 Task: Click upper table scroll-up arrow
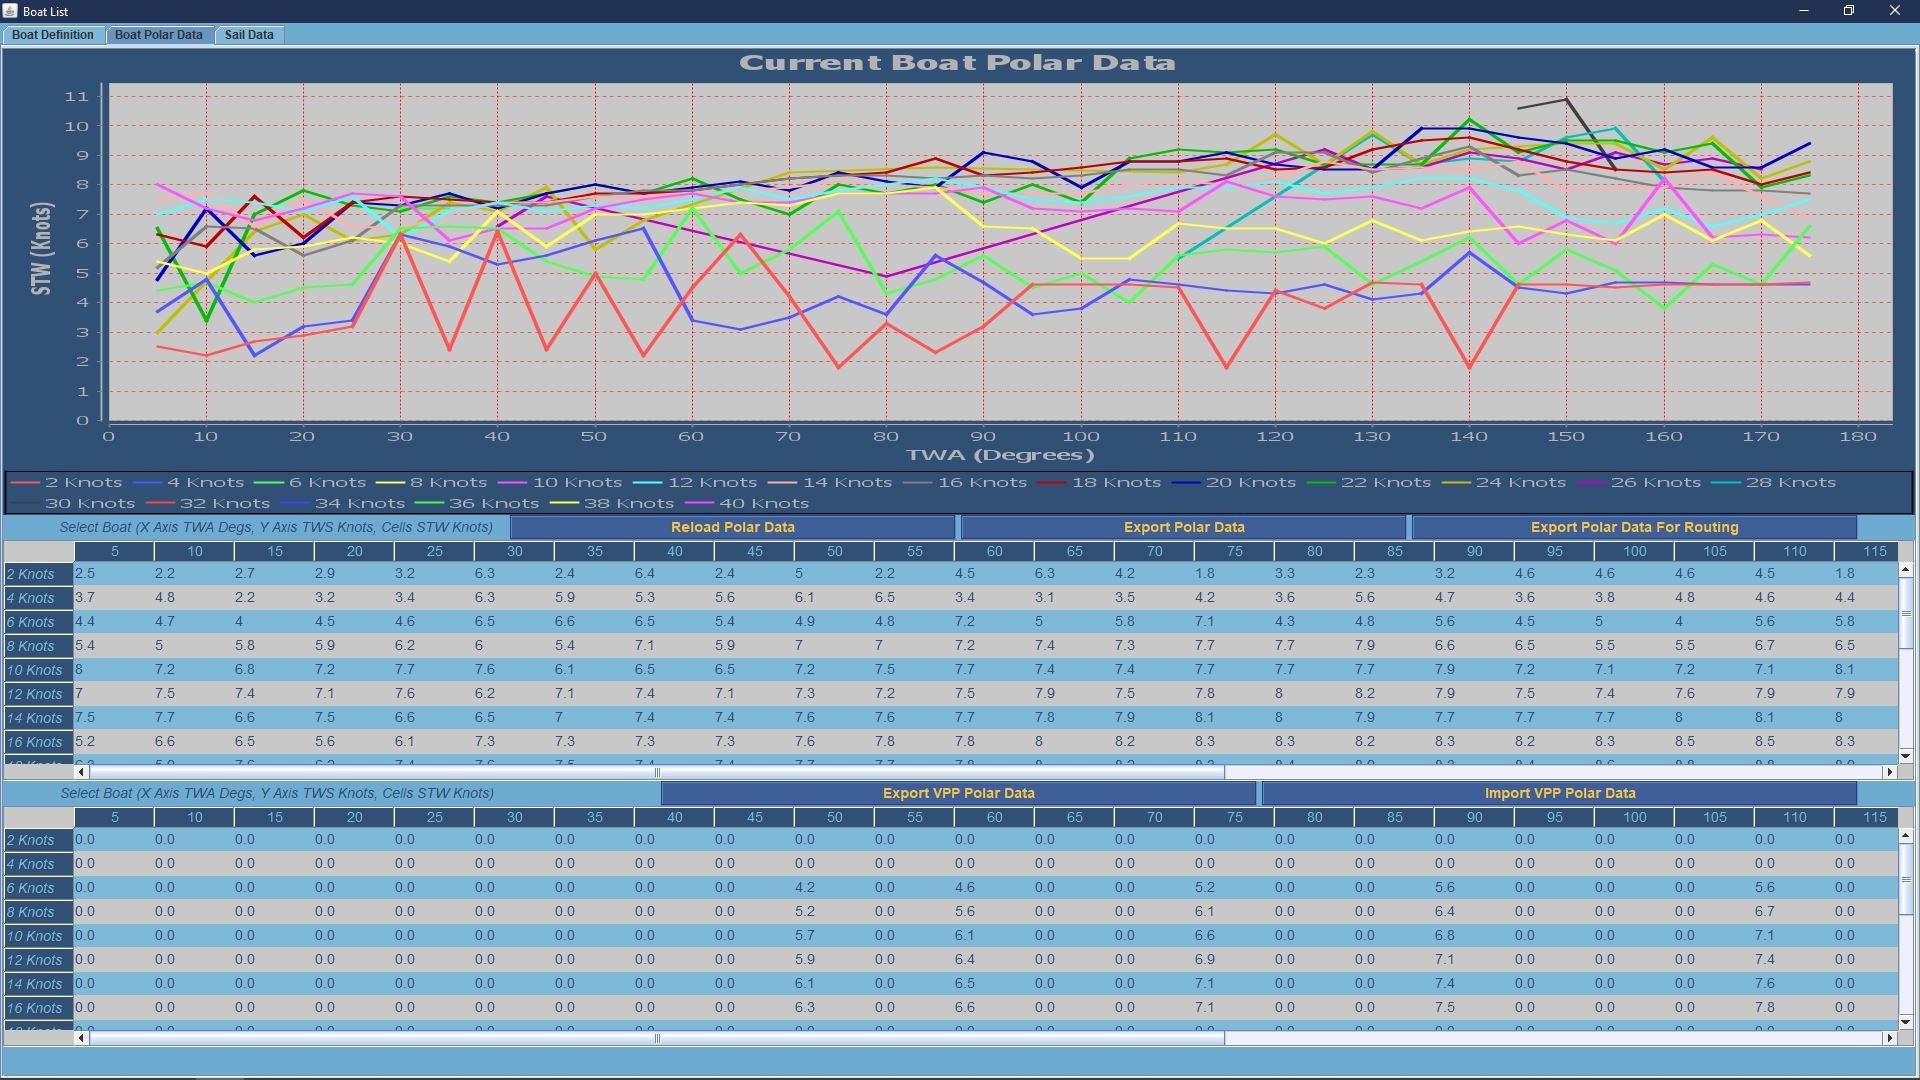pyautogui.click(x=1906, y=570)
